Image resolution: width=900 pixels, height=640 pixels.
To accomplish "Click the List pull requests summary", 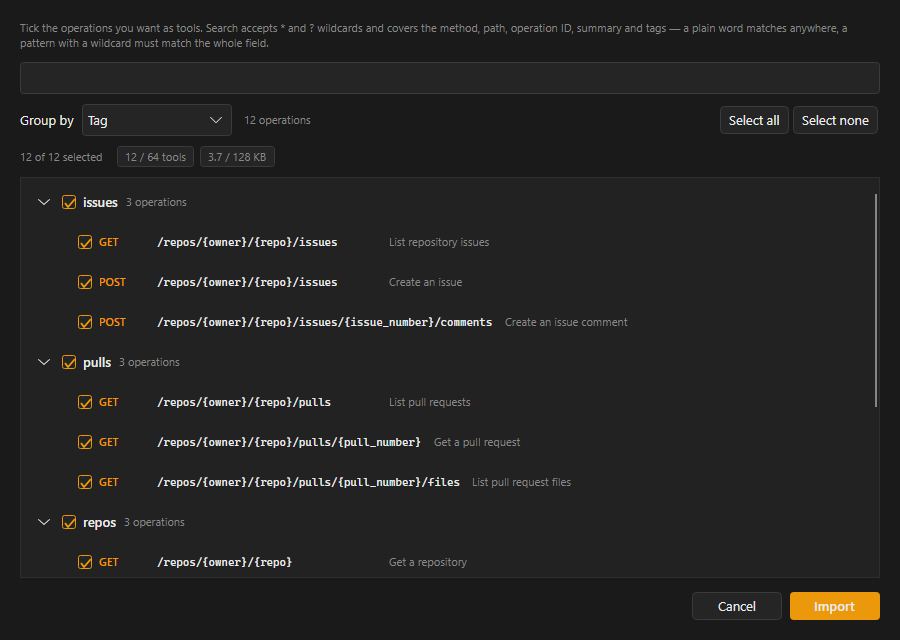I will (429, 402).
